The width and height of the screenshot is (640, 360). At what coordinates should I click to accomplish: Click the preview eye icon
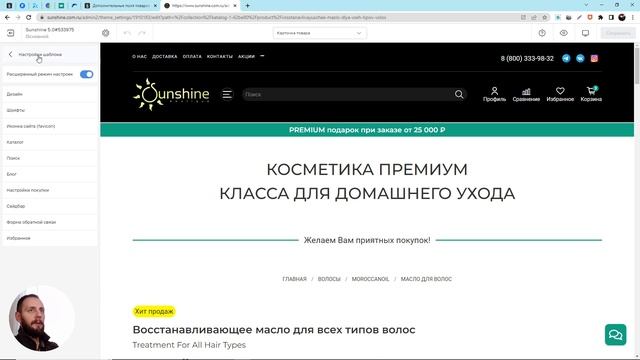click(x=564, y=33)
